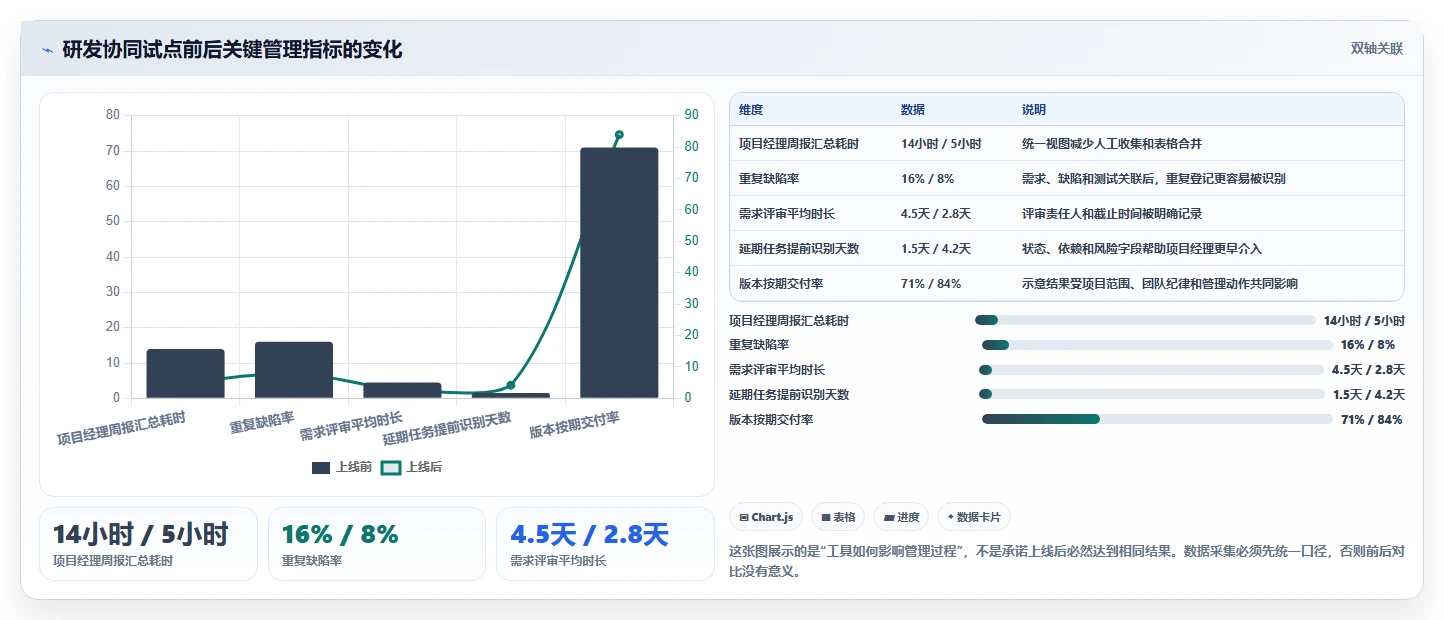Click the 版本按期交付率 progress bar
1444x620 pixels.
click(1157, 419)
